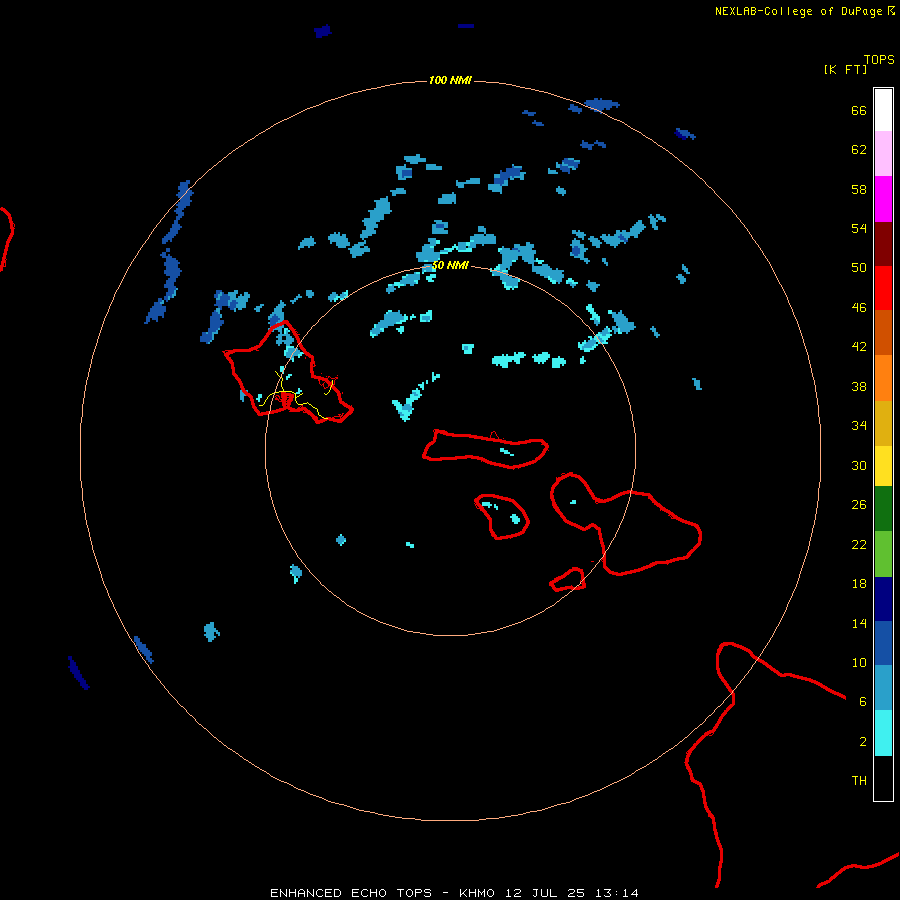The image size is (900, 900).
Task: Click the 22 legend value
Action: click(x=859, y=544)
